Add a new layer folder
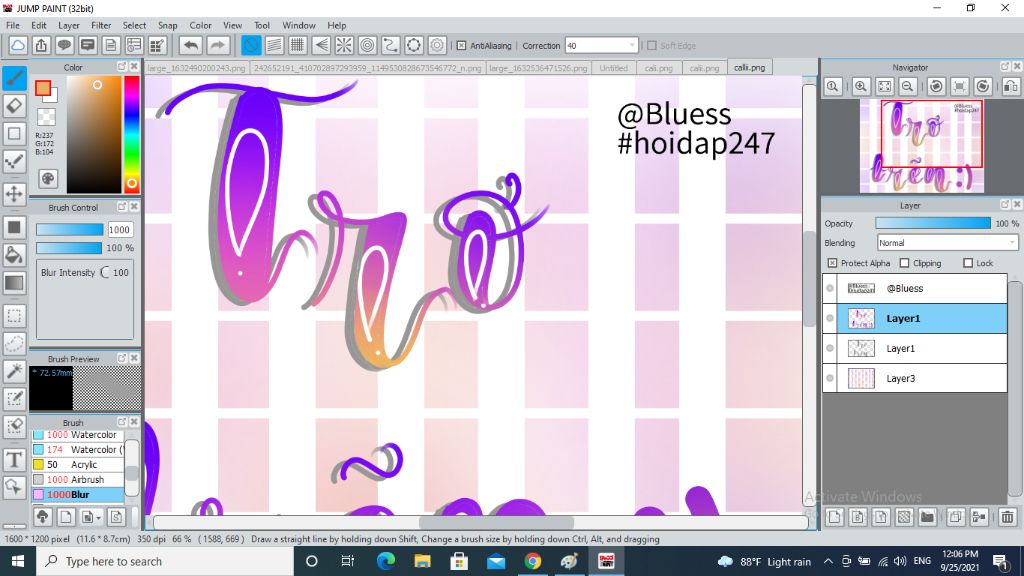Viewport: 1024px width, 576px height. coord(927,517)
